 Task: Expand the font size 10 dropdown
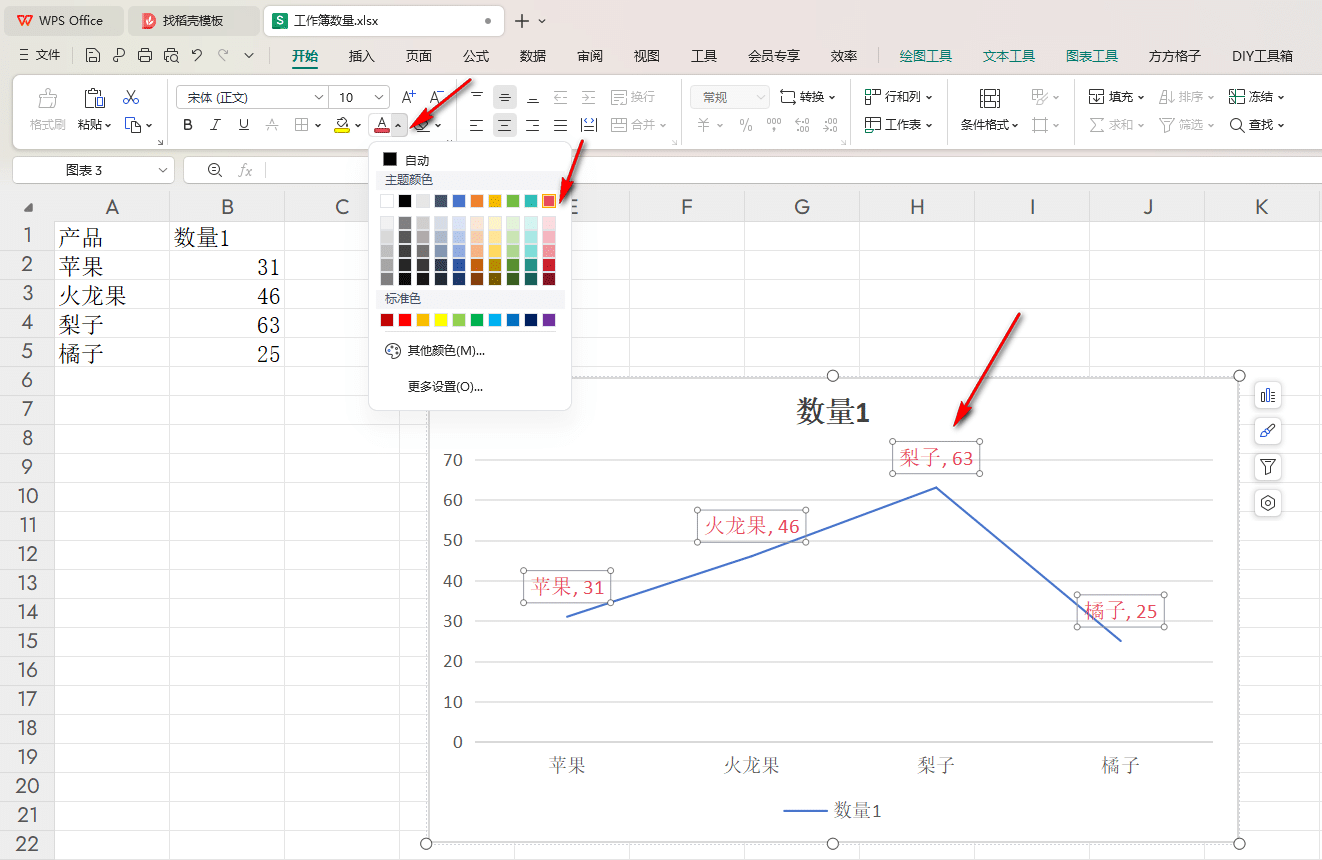pos(379,97)
